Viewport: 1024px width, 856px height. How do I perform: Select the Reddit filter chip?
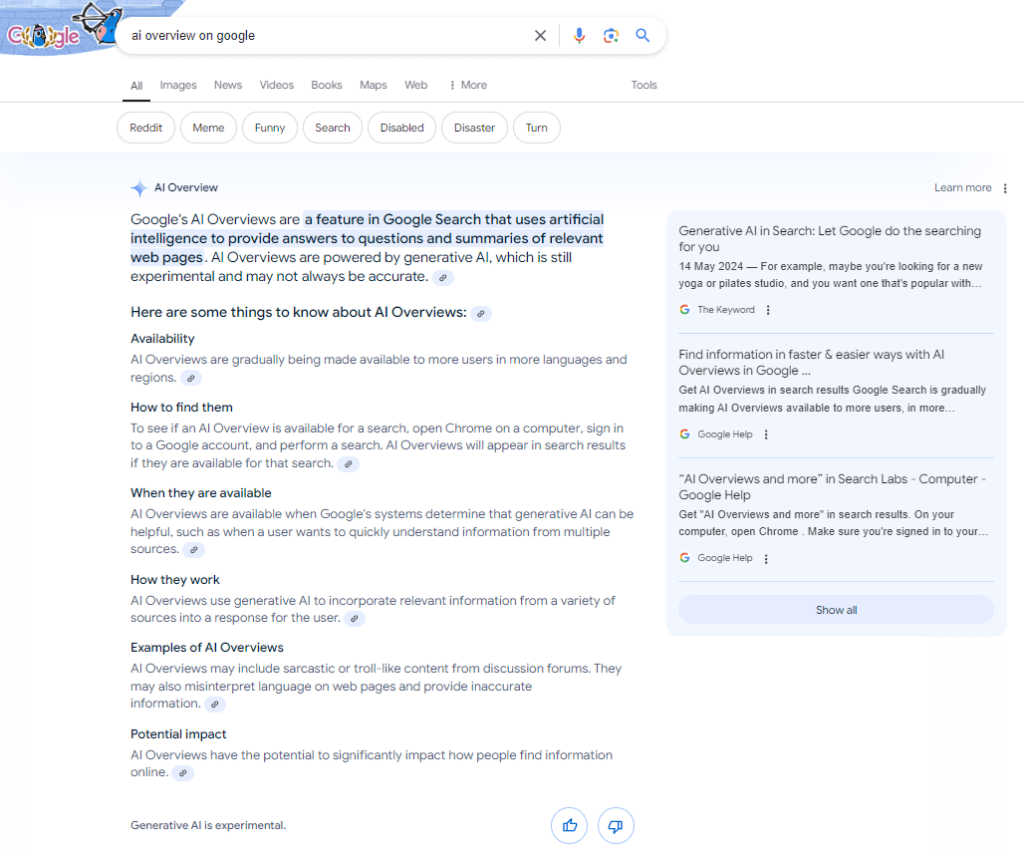[x=146, y=128]
